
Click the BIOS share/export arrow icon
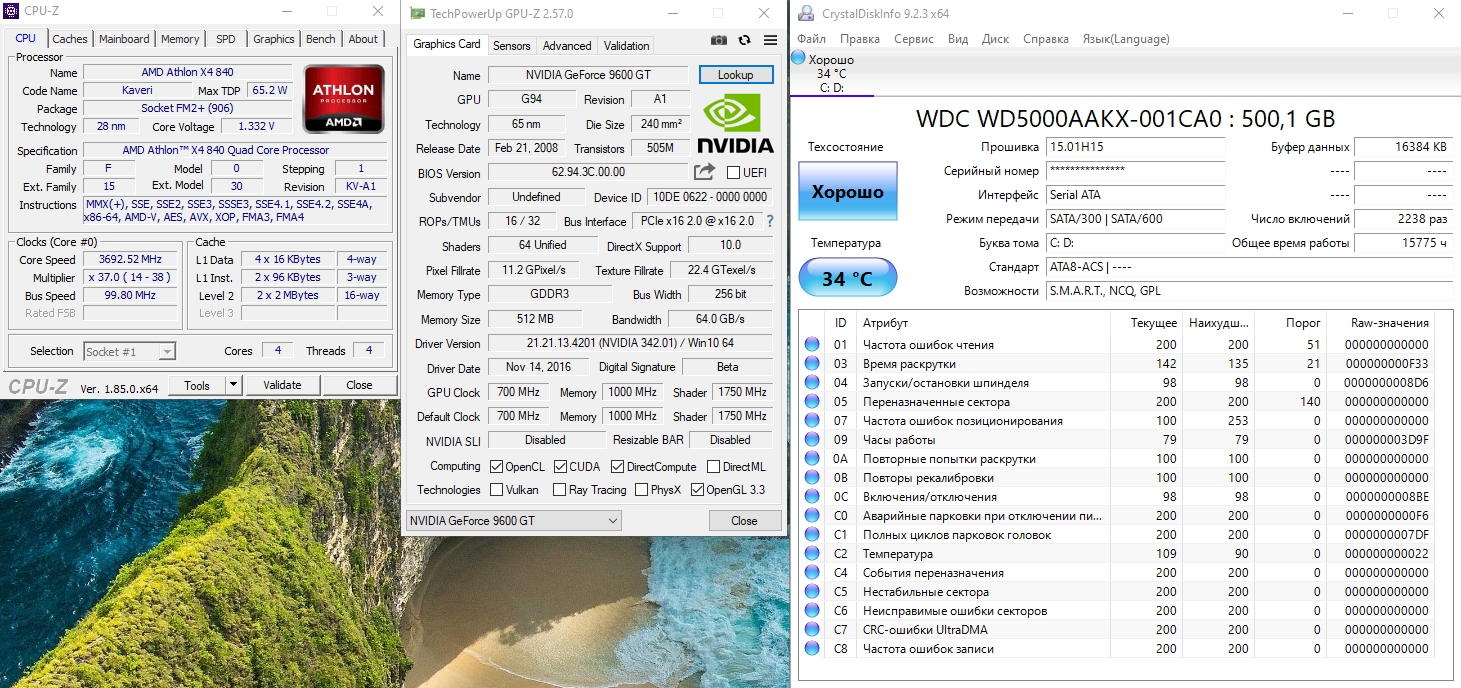click(704, 172)
